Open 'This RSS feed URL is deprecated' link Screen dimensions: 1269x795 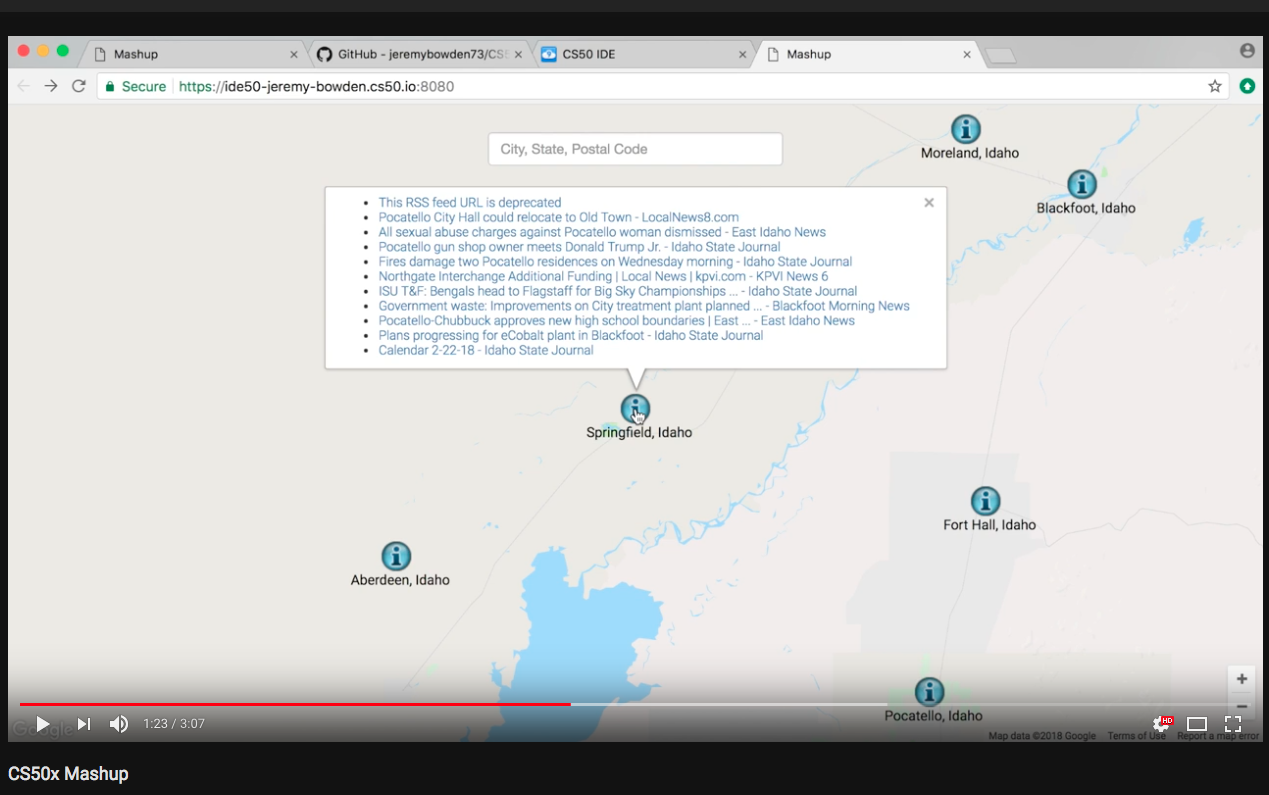point(470,202)
